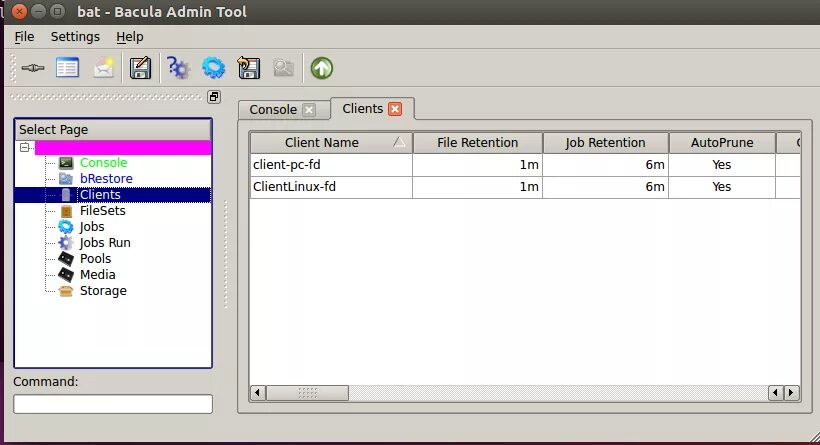This screenshot has width=820, height=445.
Task: Click the rightmost scrollbar arrow
Action: 792,393
